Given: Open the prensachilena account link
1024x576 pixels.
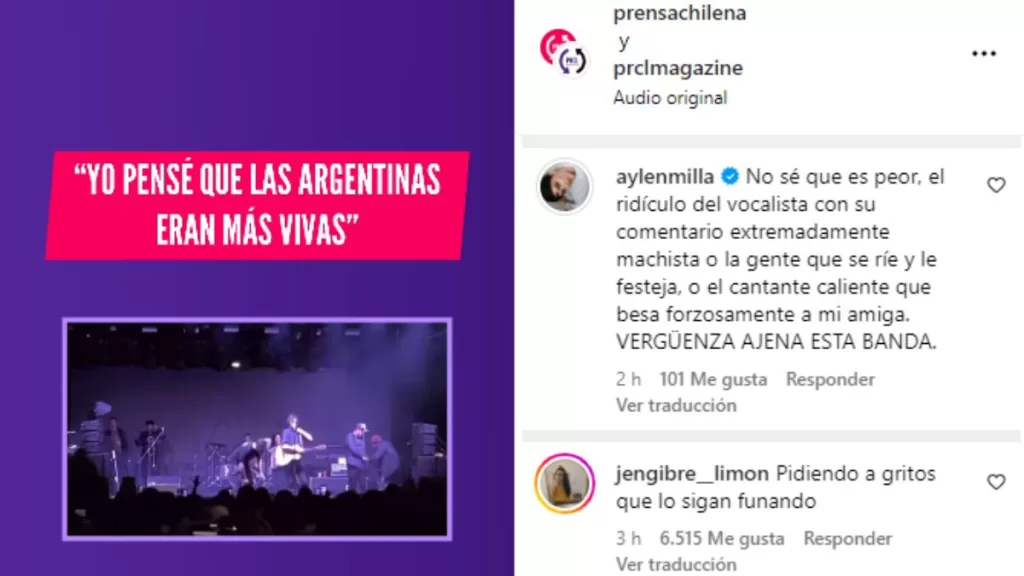Looking at the screenshot, I should pyautogui.click(x=679, y=13).
